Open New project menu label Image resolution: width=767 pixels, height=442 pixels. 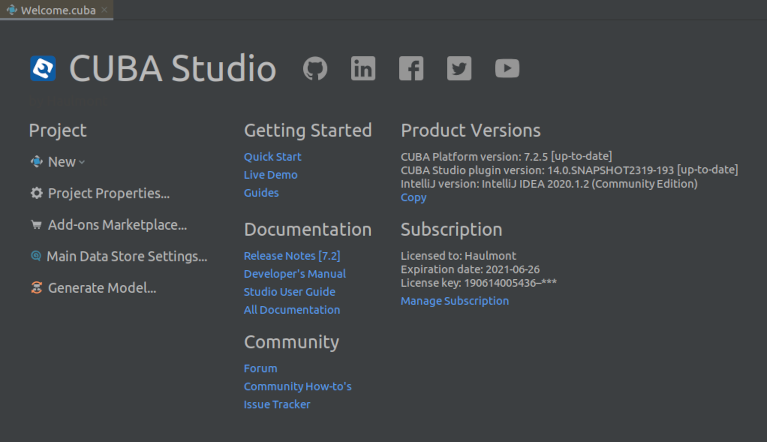[x=62, y=162]
